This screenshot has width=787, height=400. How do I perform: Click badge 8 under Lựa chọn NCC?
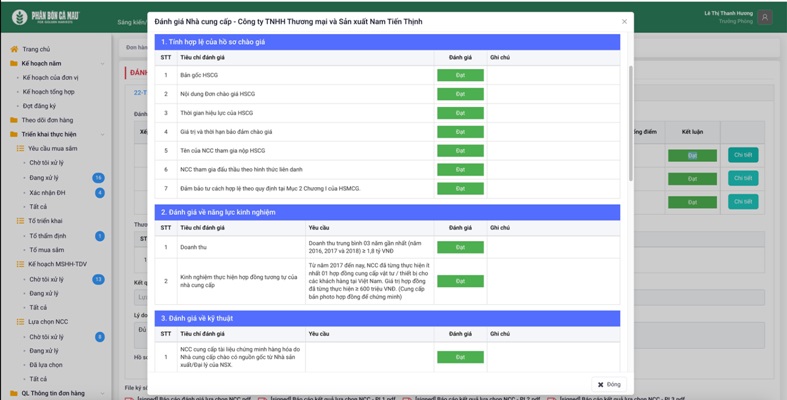[100, 337]
